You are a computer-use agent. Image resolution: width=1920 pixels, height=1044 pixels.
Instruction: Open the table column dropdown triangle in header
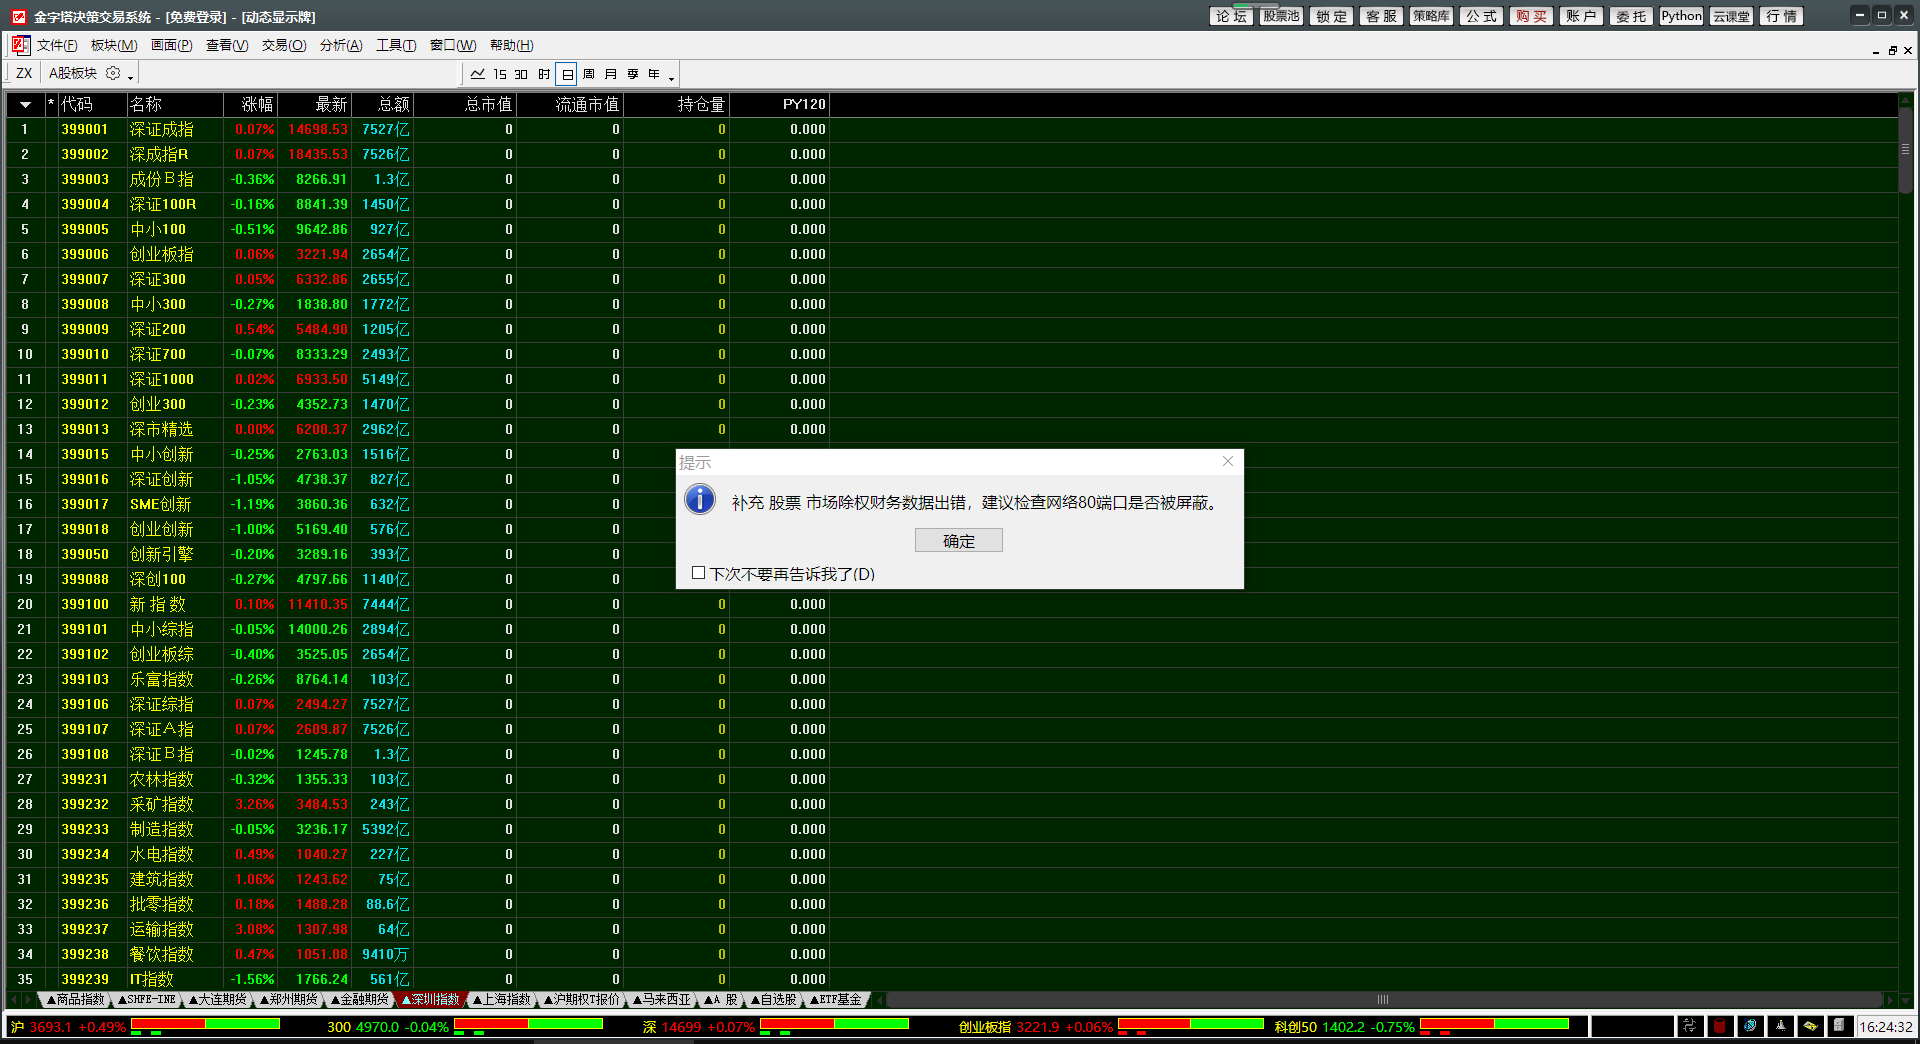pos(25,104)
